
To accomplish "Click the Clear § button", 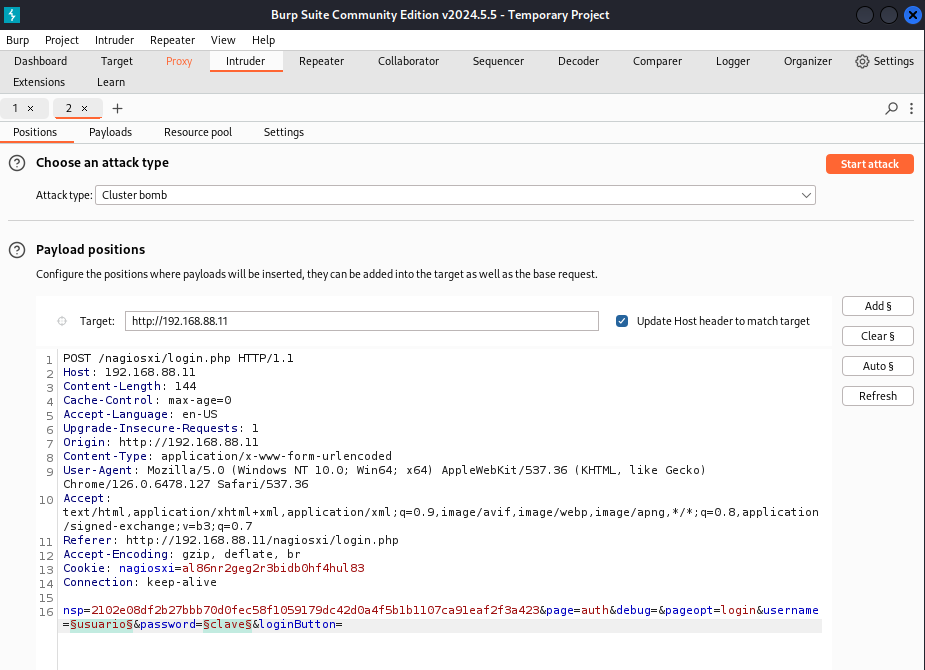I will click(x=877, y=336).
